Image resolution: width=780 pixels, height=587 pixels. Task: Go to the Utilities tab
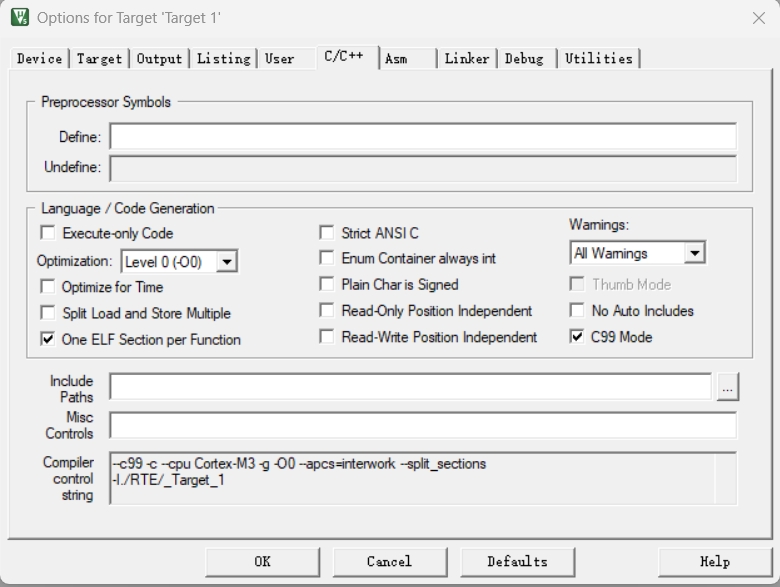coord(598,59)
